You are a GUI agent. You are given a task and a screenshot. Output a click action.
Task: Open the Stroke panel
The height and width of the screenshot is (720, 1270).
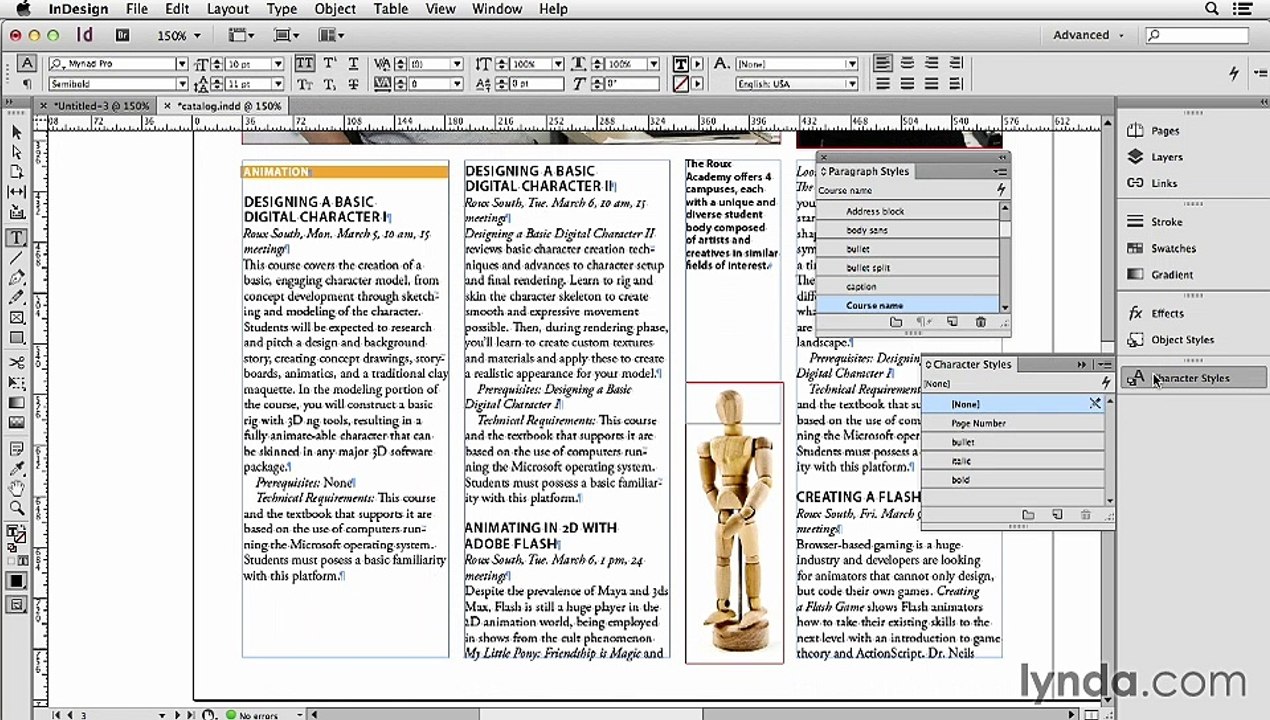point(1166,222)
